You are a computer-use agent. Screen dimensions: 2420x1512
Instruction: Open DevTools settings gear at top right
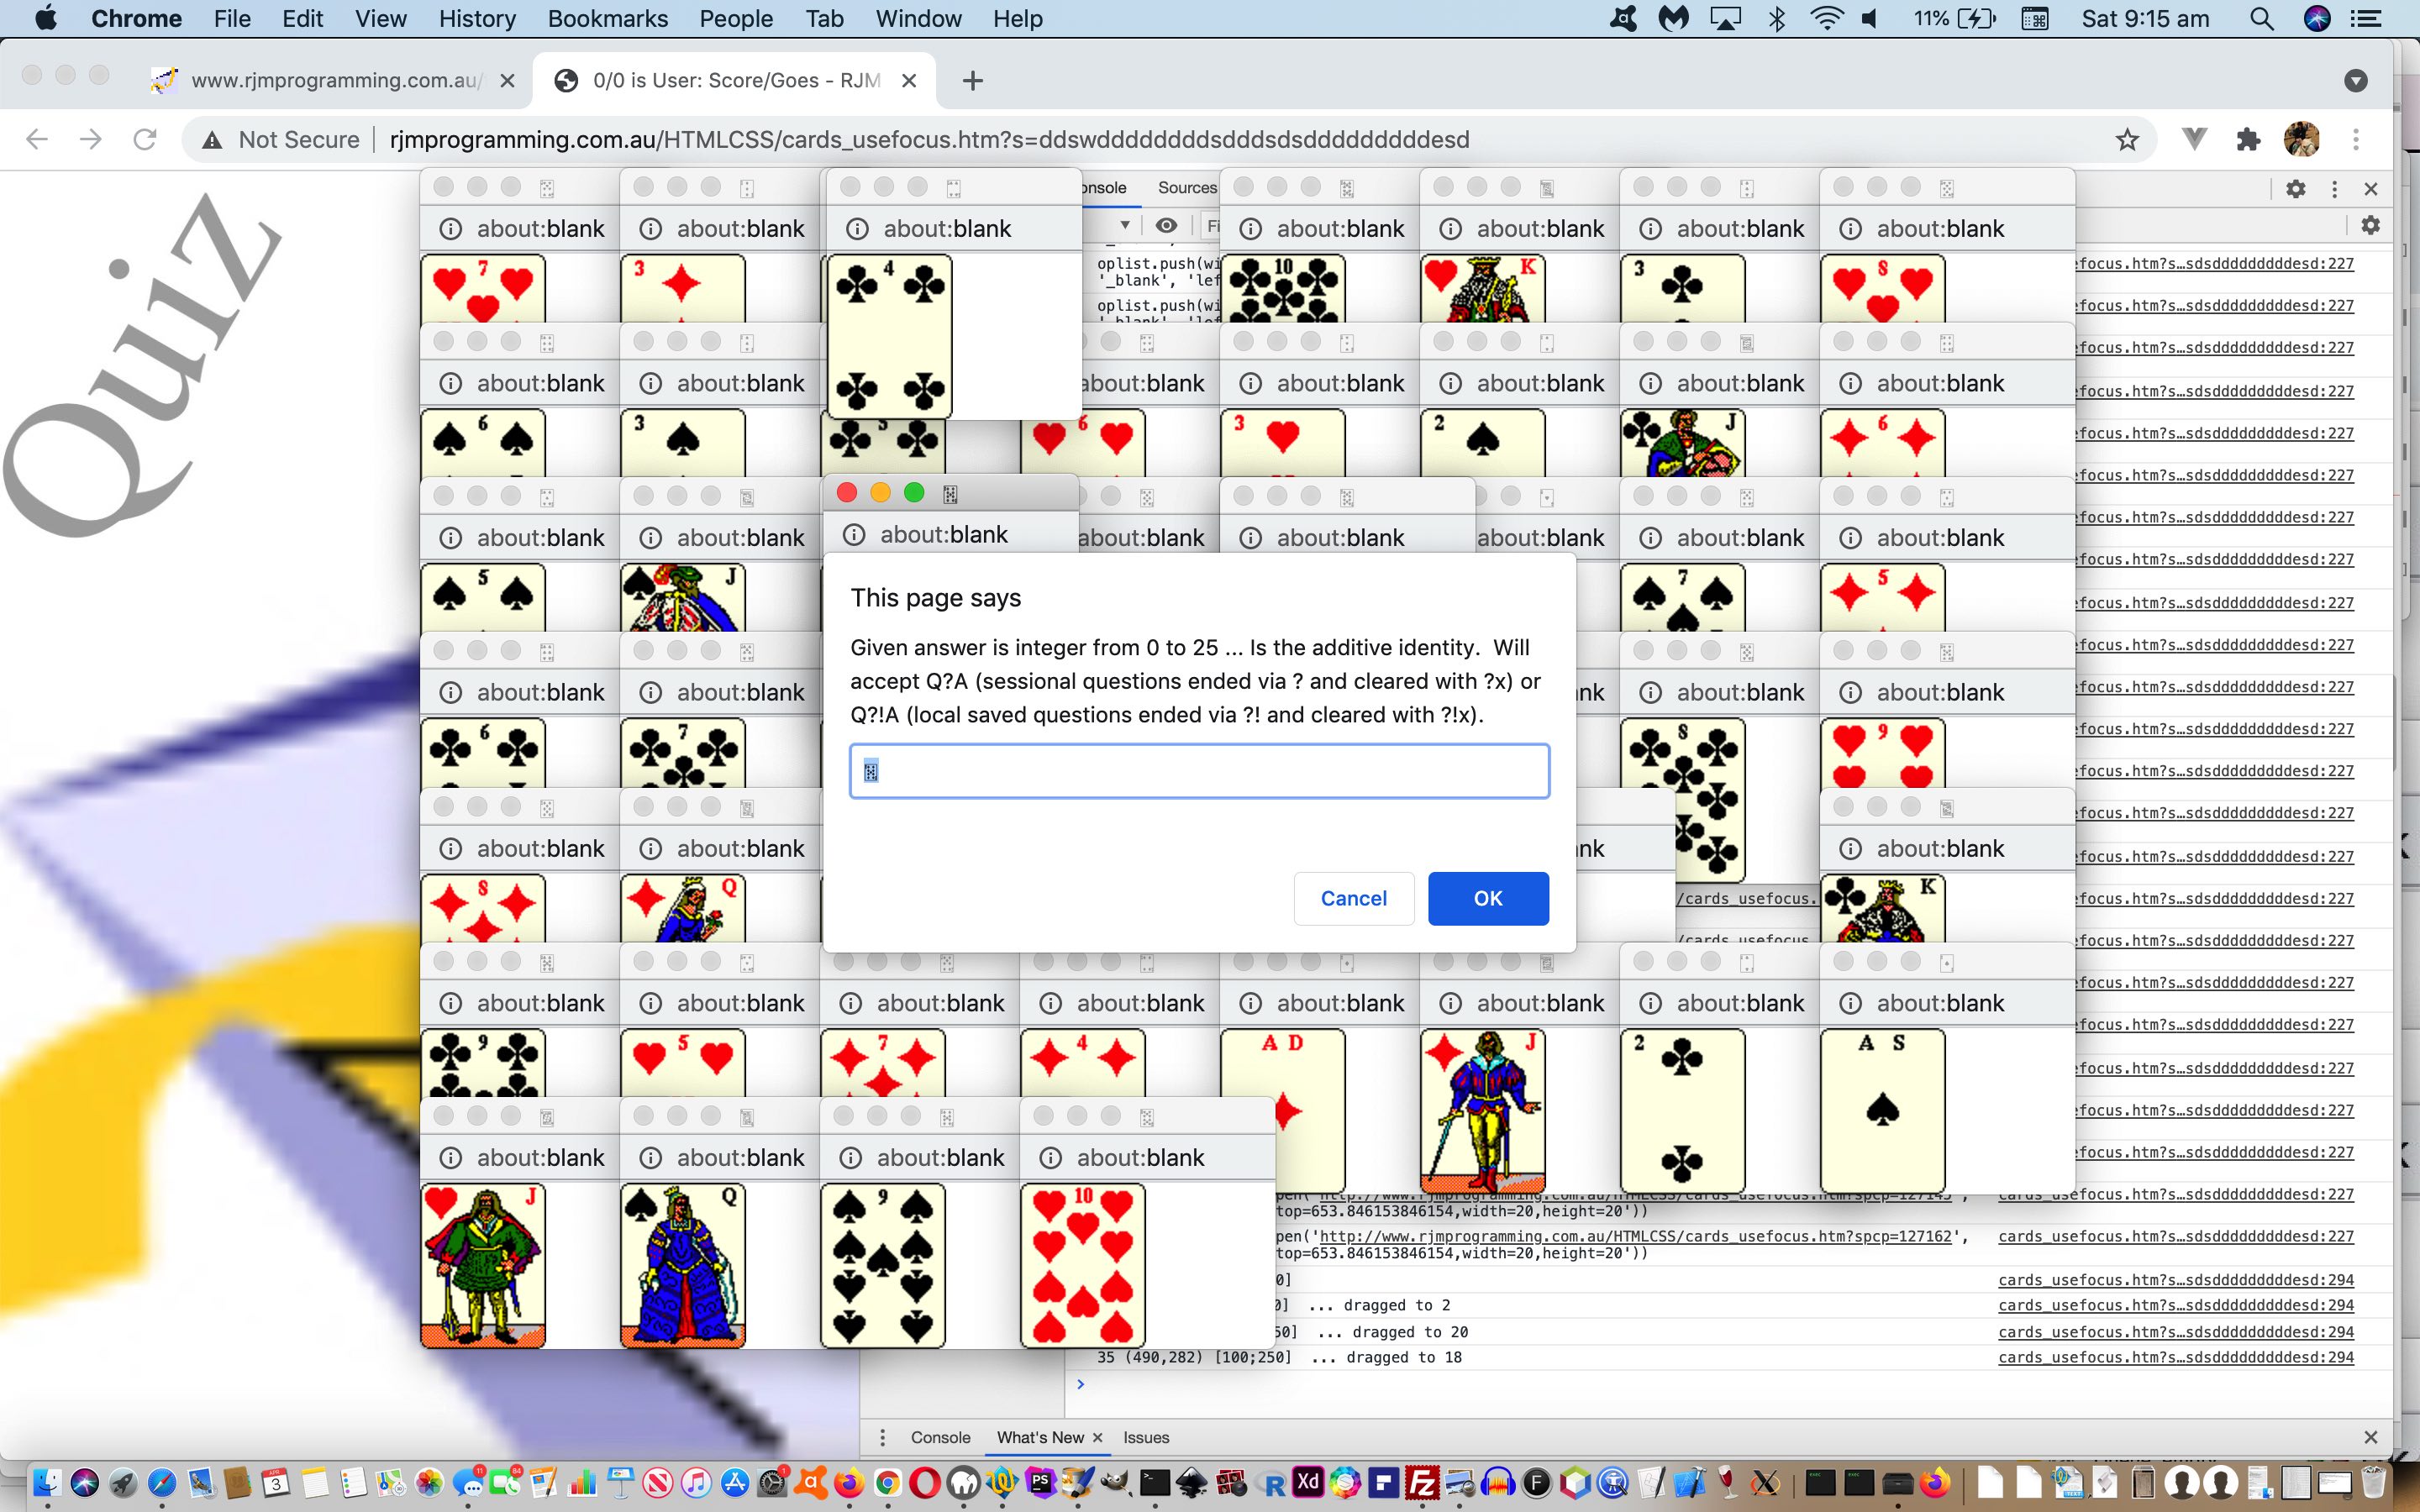(2296, 188)
